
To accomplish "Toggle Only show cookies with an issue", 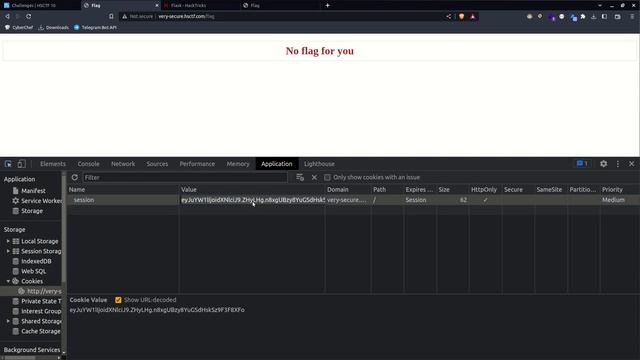I will coord(327,178).
